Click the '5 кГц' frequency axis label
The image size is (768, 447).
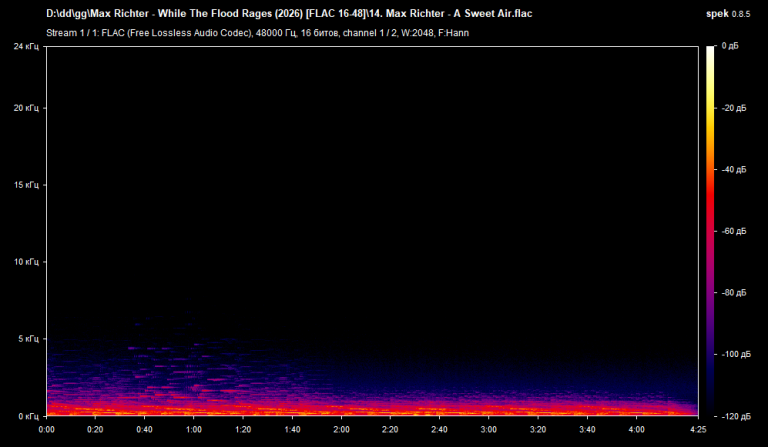pyautogui.click(x=28, y=338)
